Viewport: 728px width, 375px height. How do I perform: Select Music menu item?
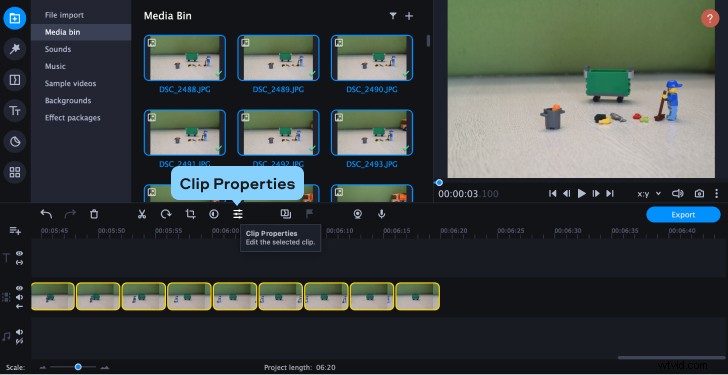(55, 66)
